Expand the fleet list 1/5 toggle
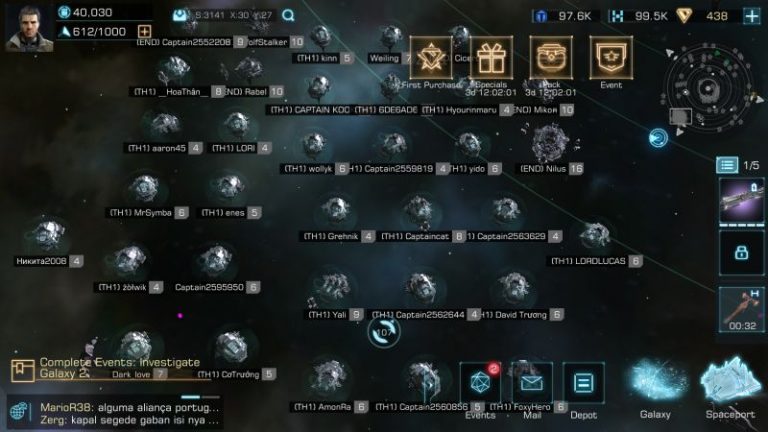Image resolution: width=768 pixels, height=432 pixels. (727, 165)
